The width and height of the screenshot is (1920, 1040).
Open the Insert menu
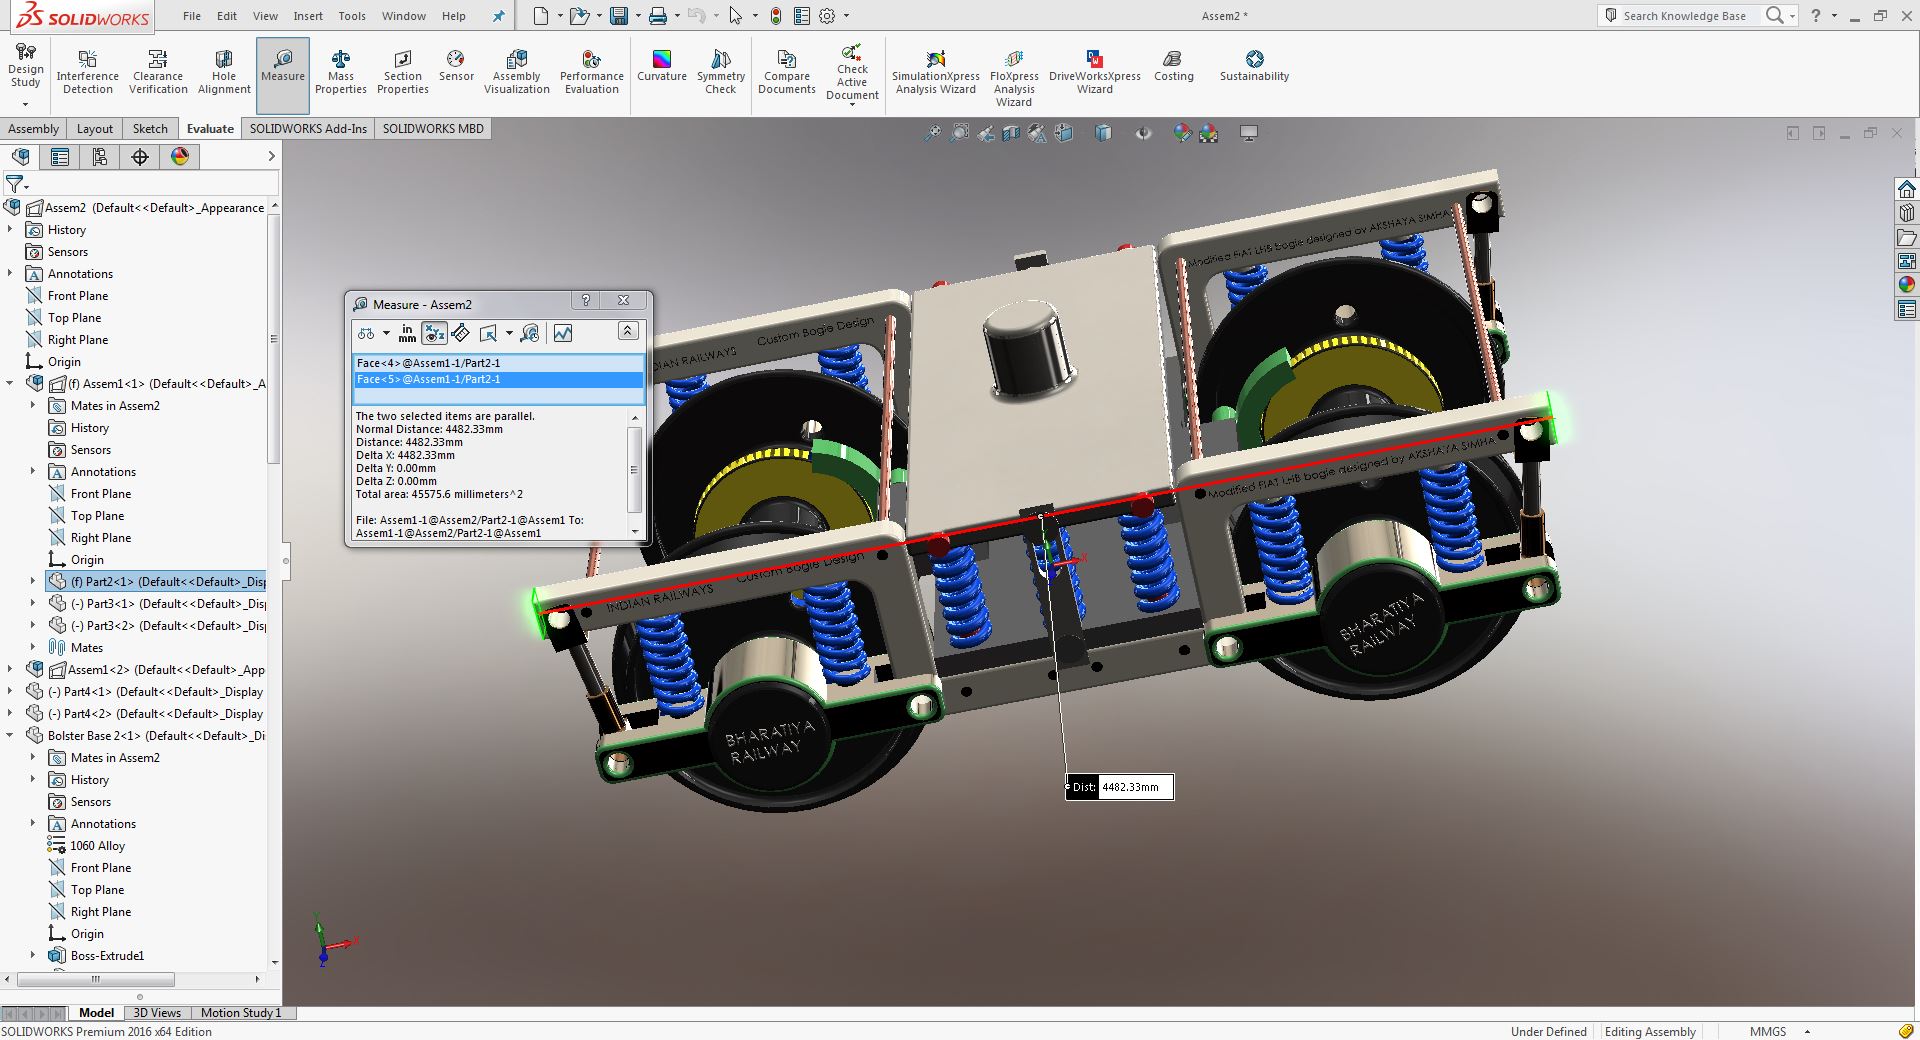click(308, 16)
